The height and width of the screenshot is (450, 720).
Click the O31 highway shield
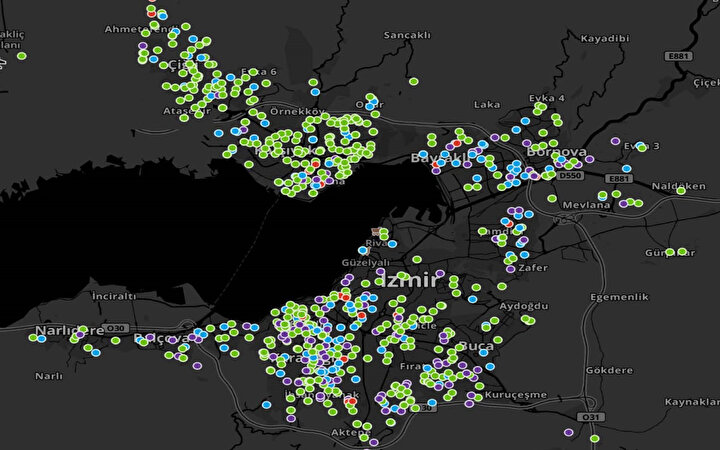[x=591, y=417]
